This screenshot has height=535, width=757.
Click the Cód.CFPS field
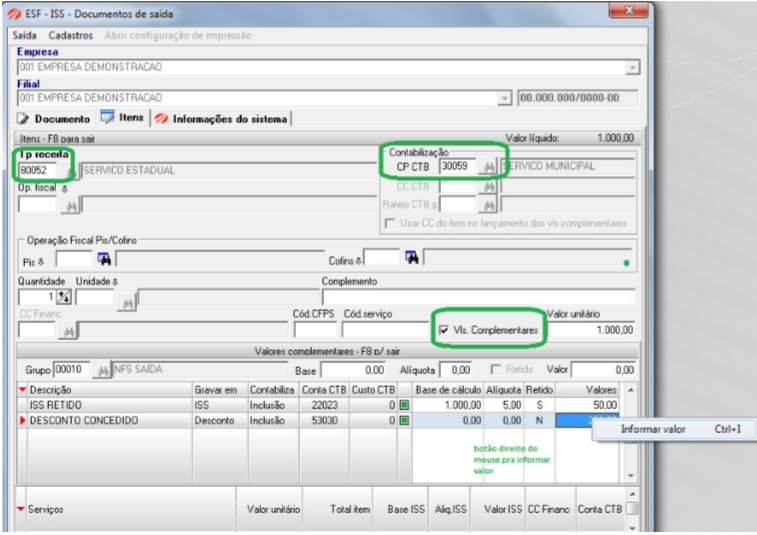(315, 330)
